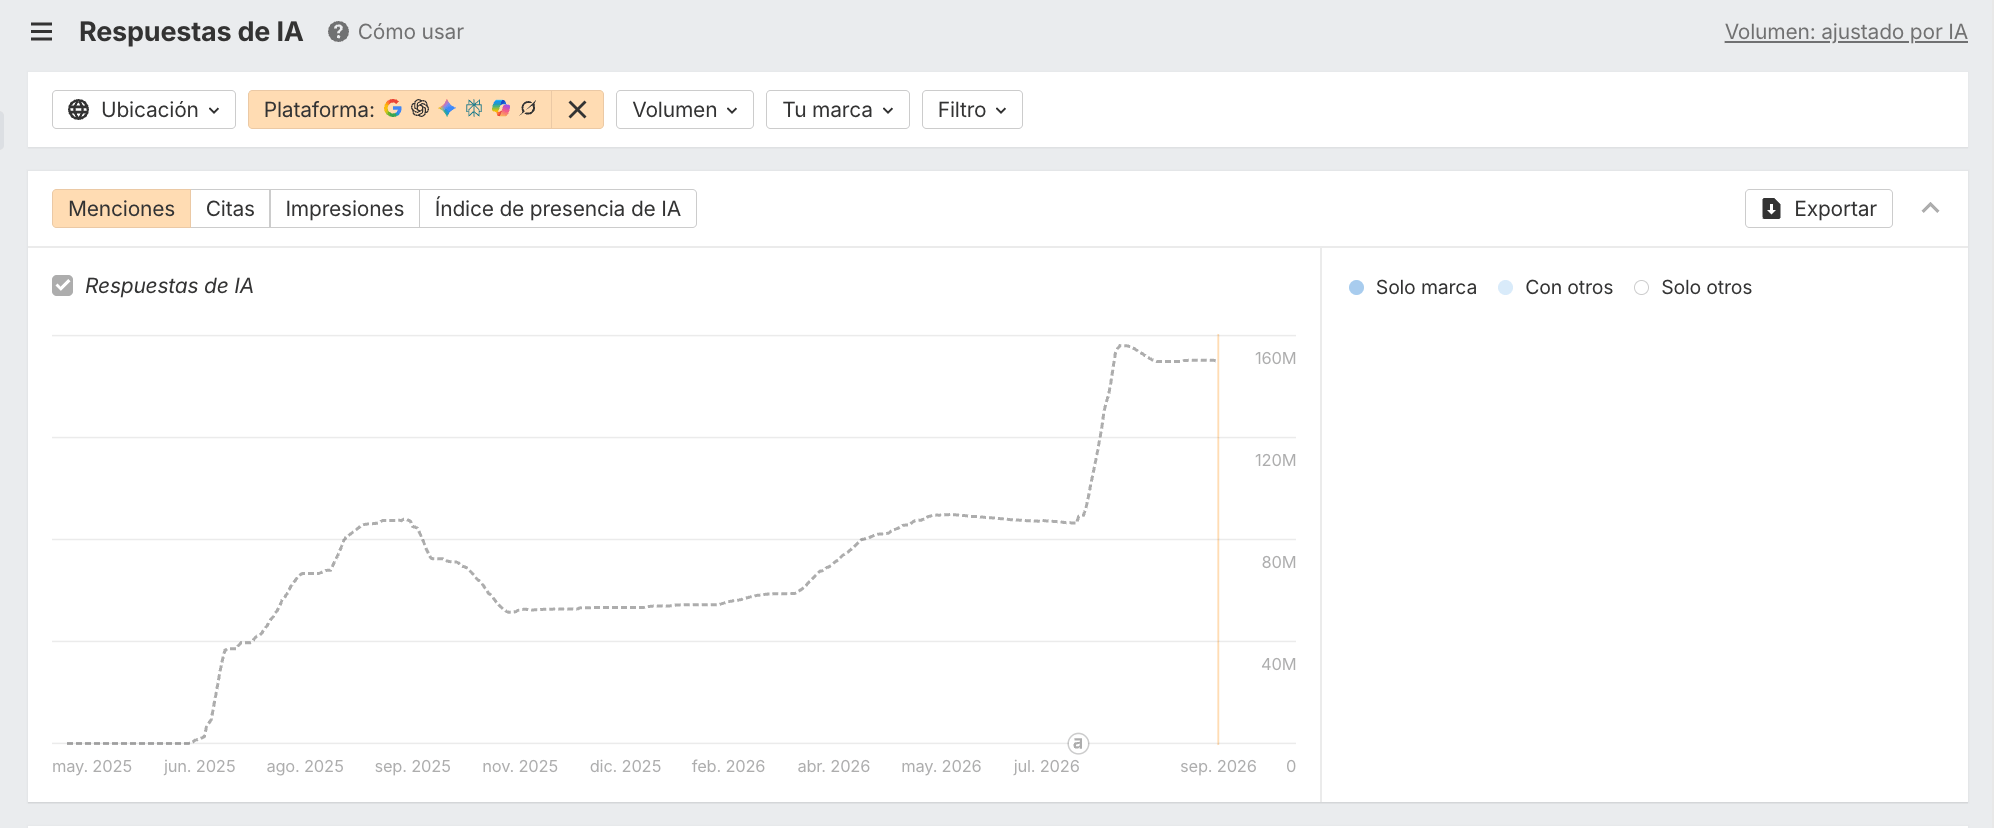Click the Perplexity icon in Plataforma filter

pyautogui.click(x=474, y=108)
